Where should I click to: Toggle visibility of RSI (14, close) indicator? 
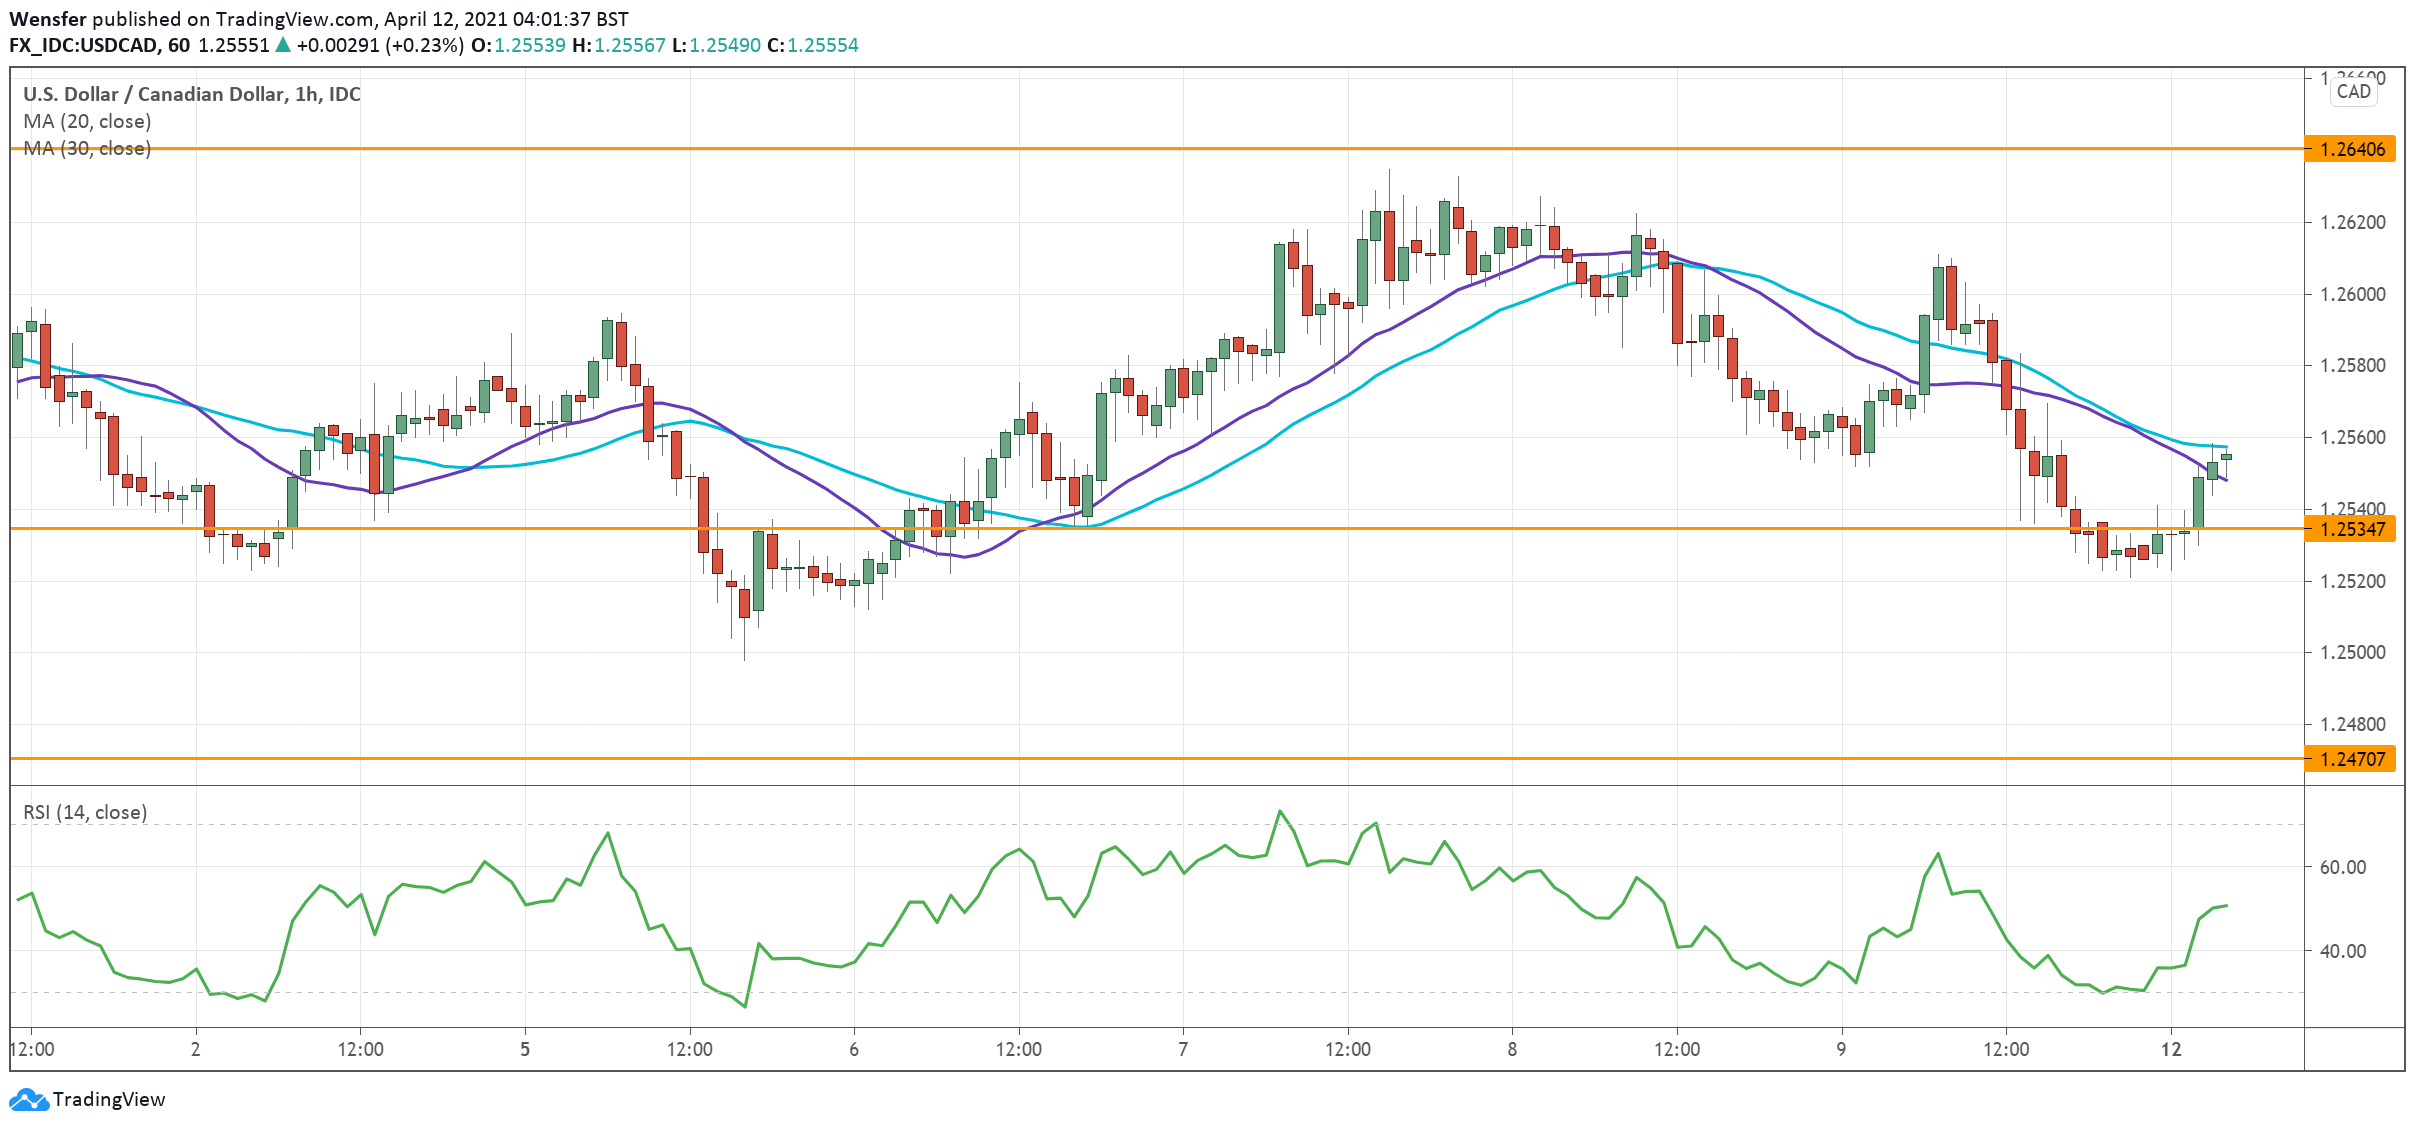[84, 813]
